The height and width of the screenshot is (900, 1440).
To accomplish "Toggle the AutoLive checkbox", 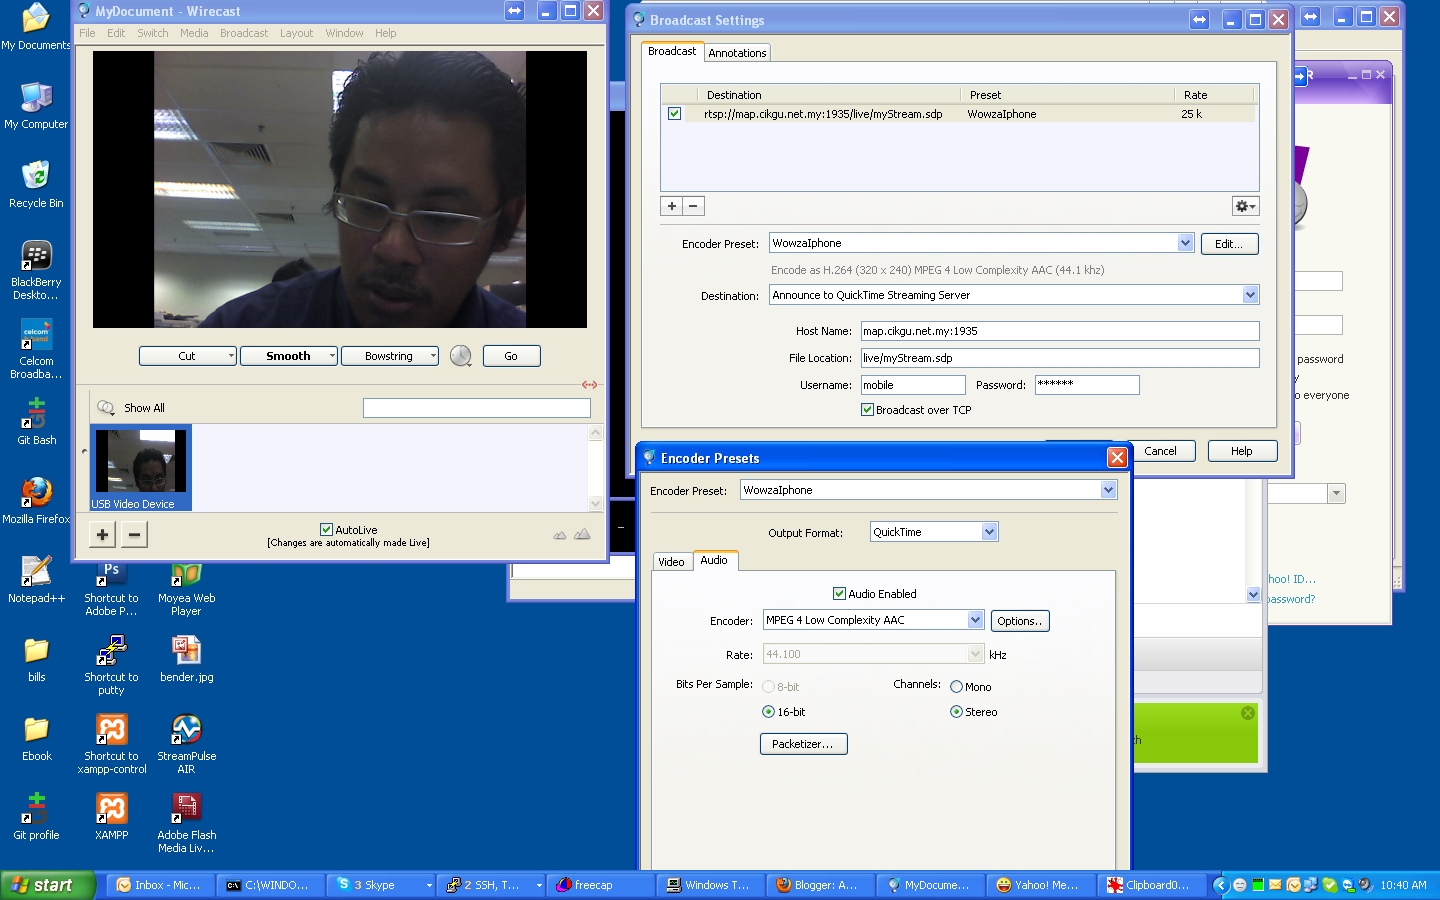I will (x=326, y=530).
